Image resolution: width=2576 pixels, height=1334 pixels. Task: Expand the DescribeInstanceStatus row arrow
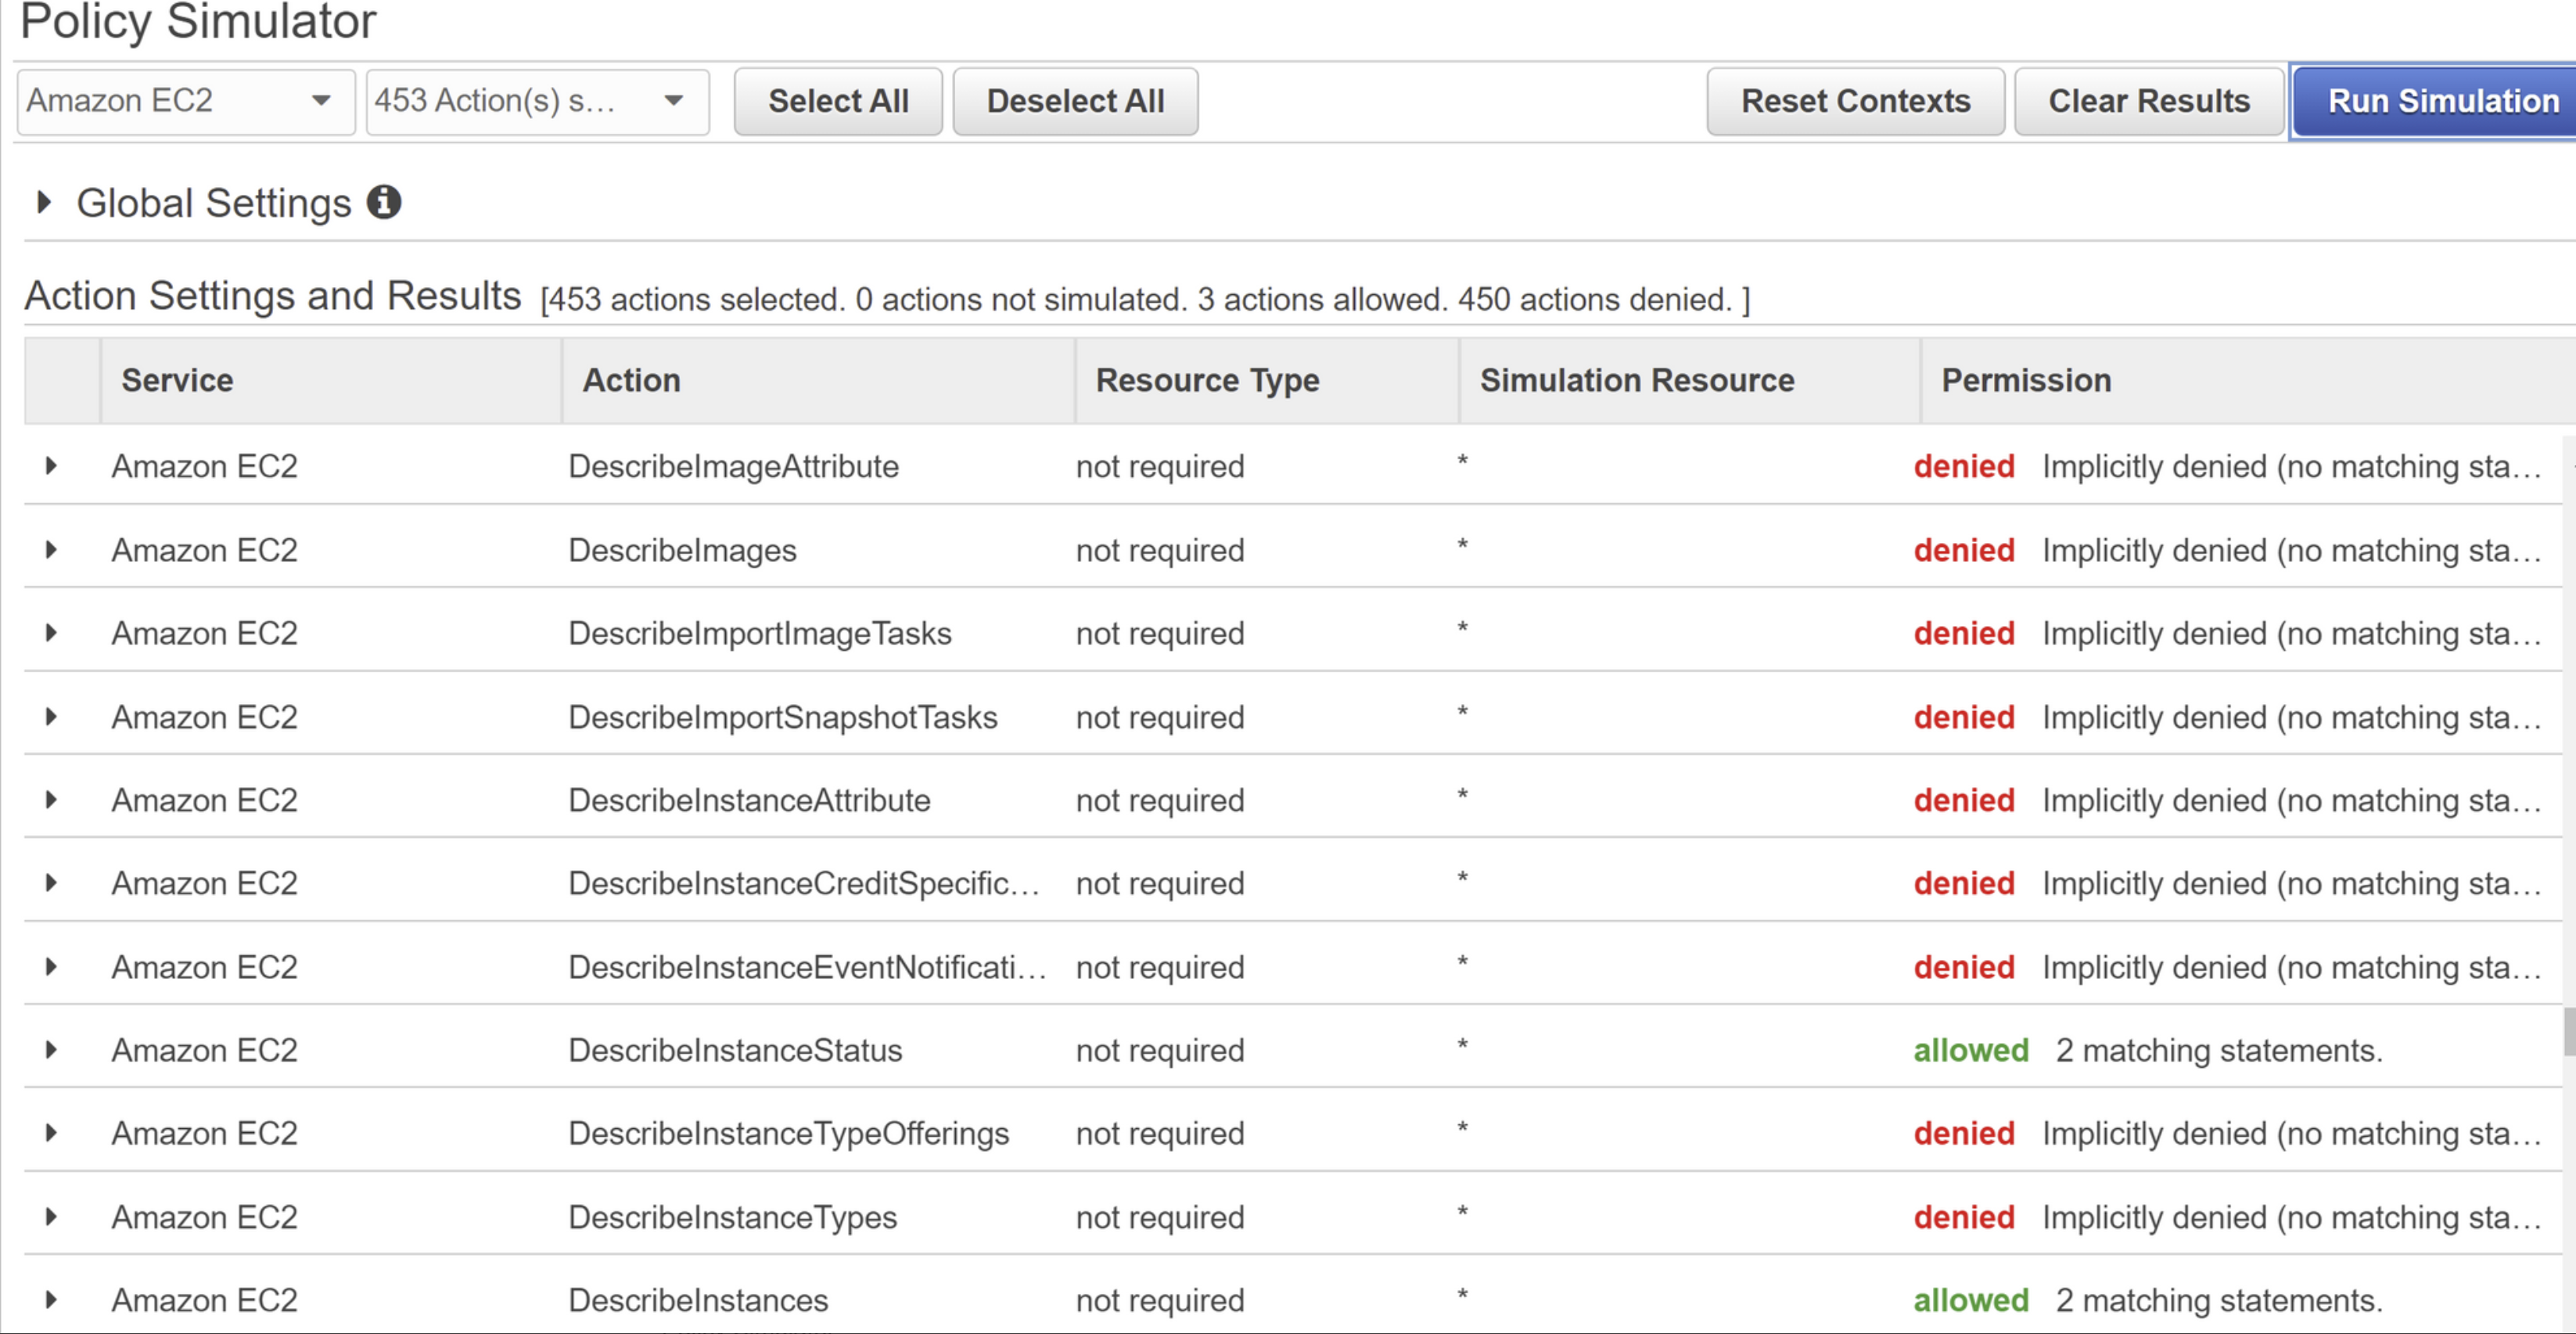(x=51, y=1050)
